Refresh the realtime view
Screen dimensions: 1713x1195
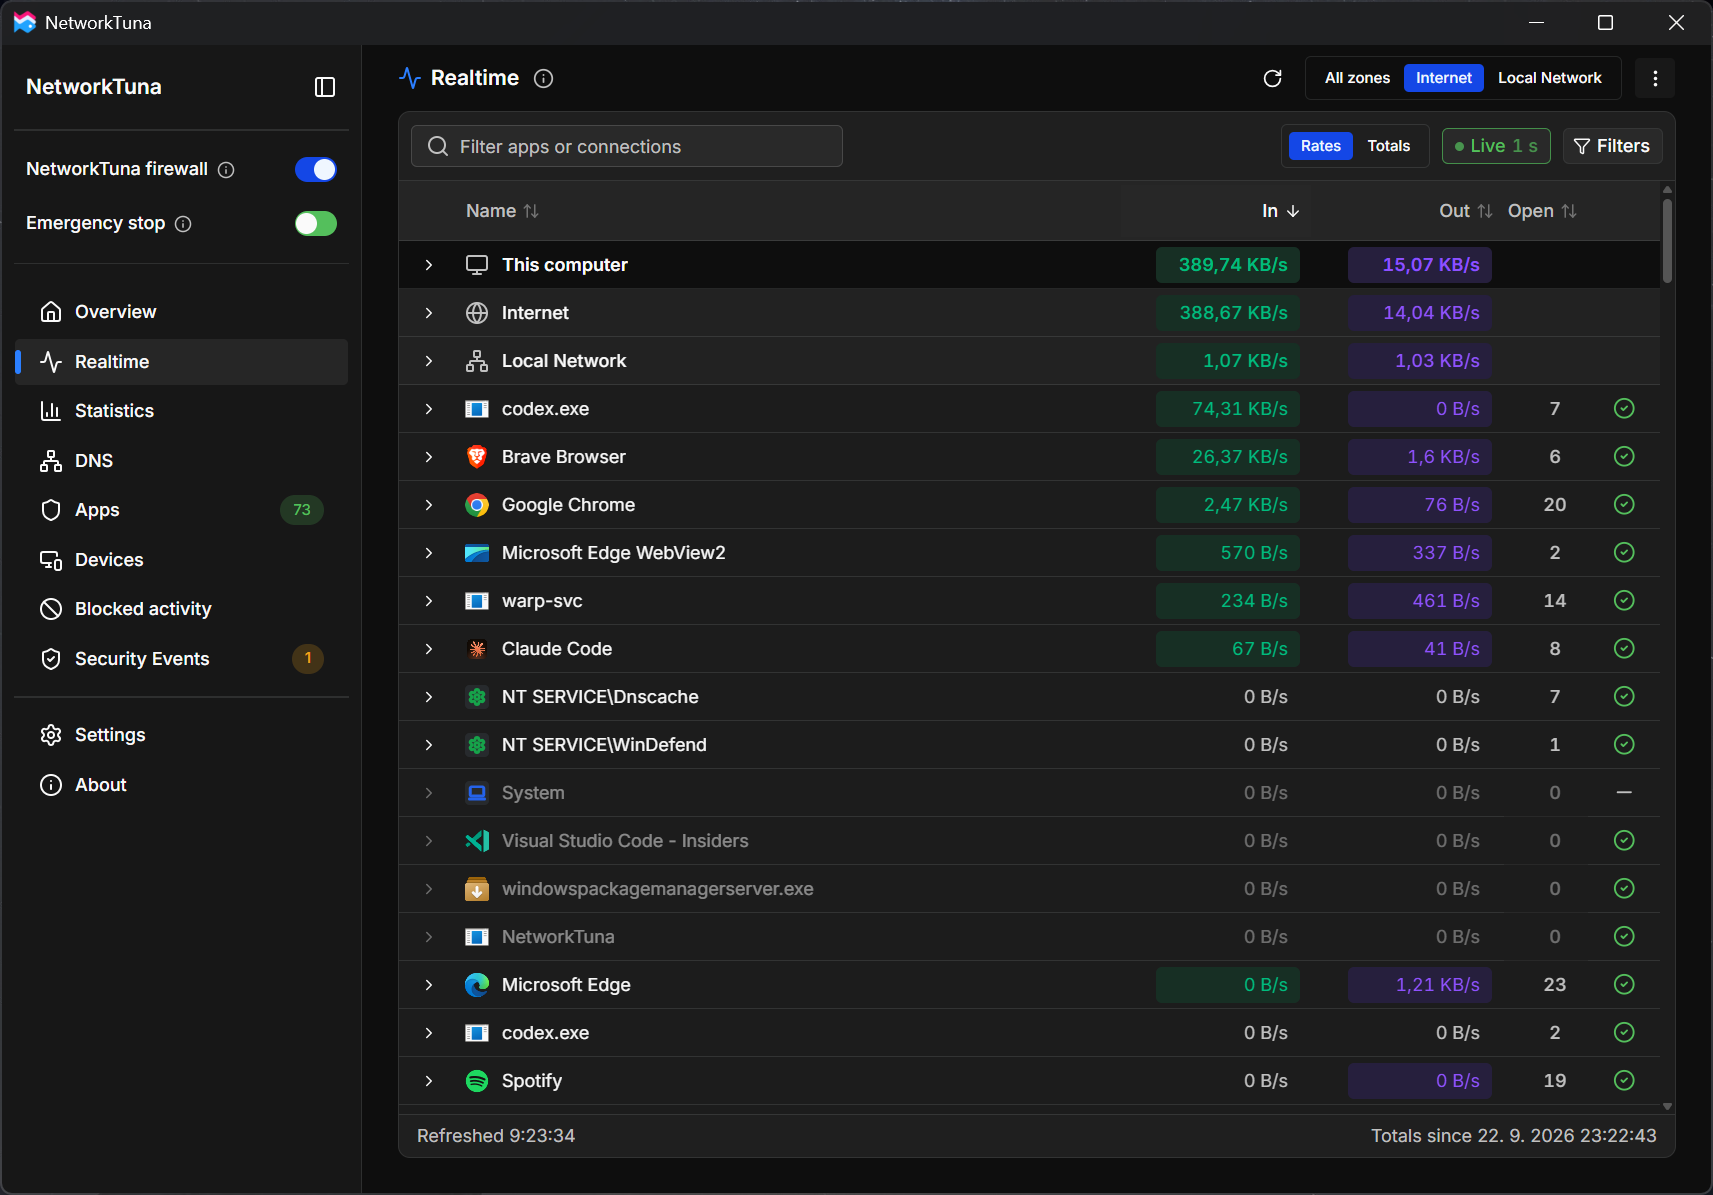[x=1272, y=78]
